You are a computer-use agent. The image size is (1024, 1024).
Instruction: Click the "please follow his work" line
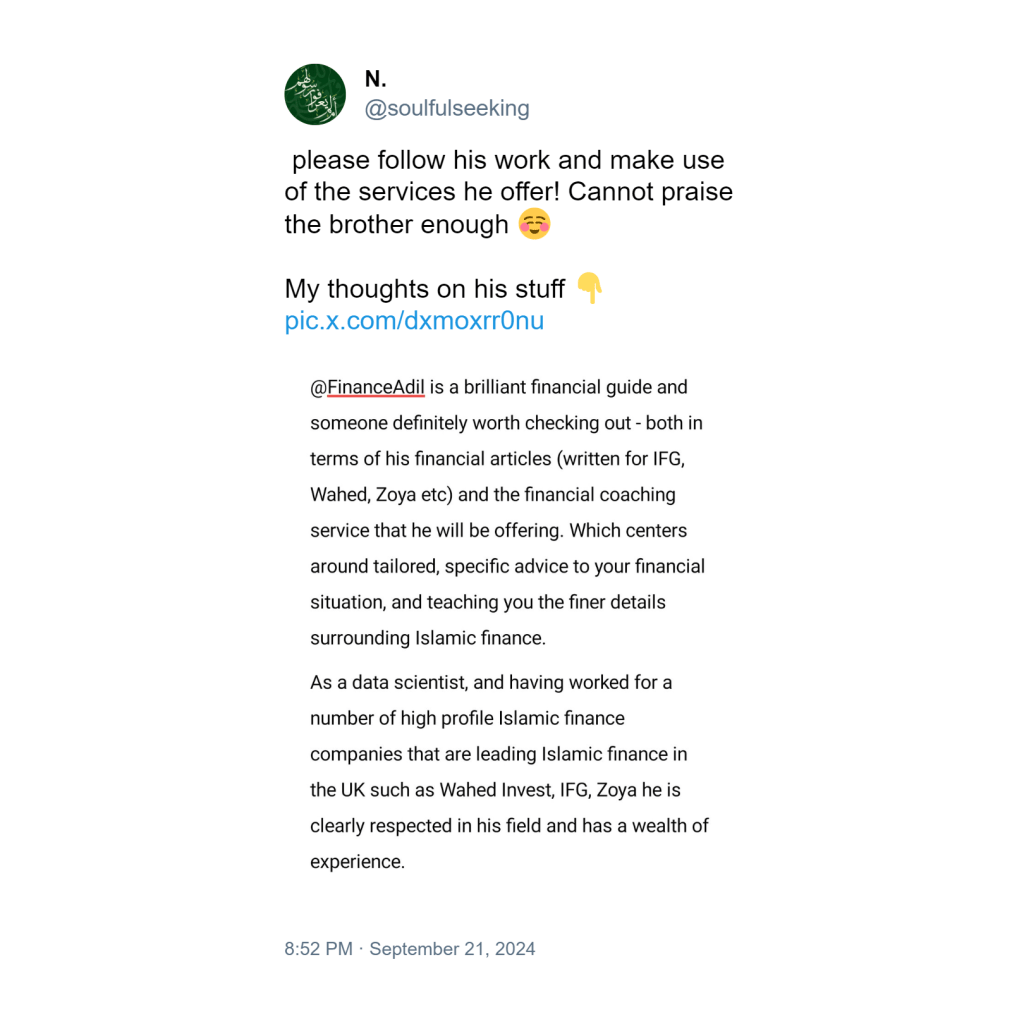pyautogui.click(x=508, y=160)
